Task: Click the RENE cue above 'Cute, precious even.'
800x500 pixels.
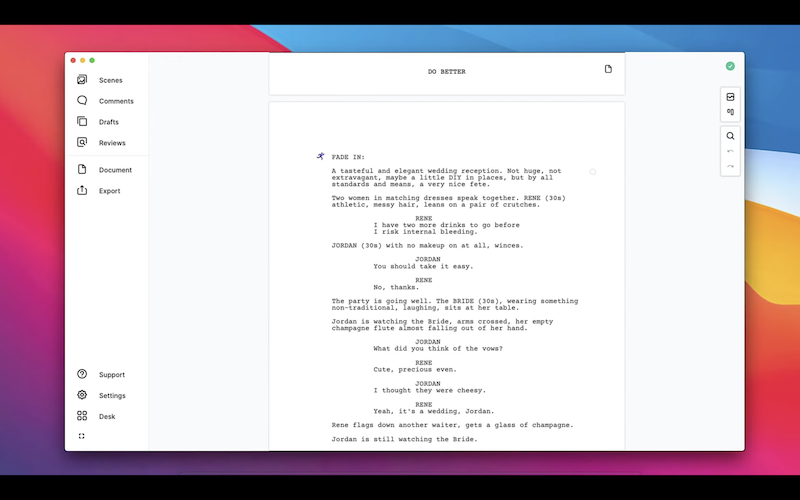Action: 423,363
